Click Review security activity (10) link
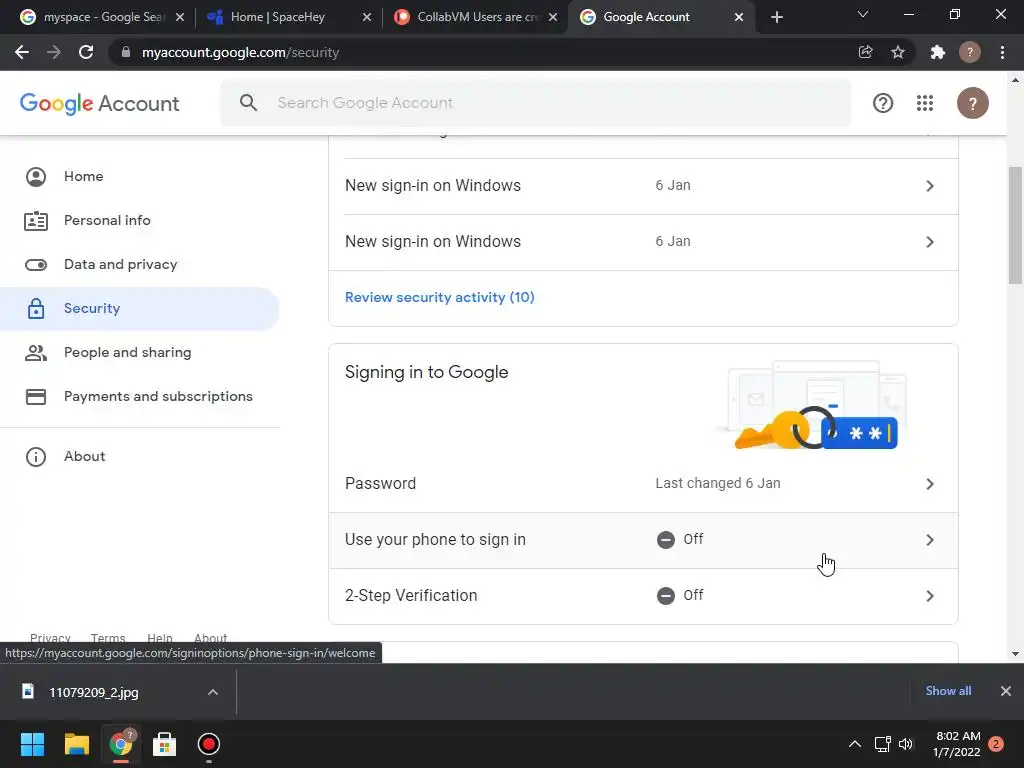Screen dimensions: 1024x768 tap(440, 297)
